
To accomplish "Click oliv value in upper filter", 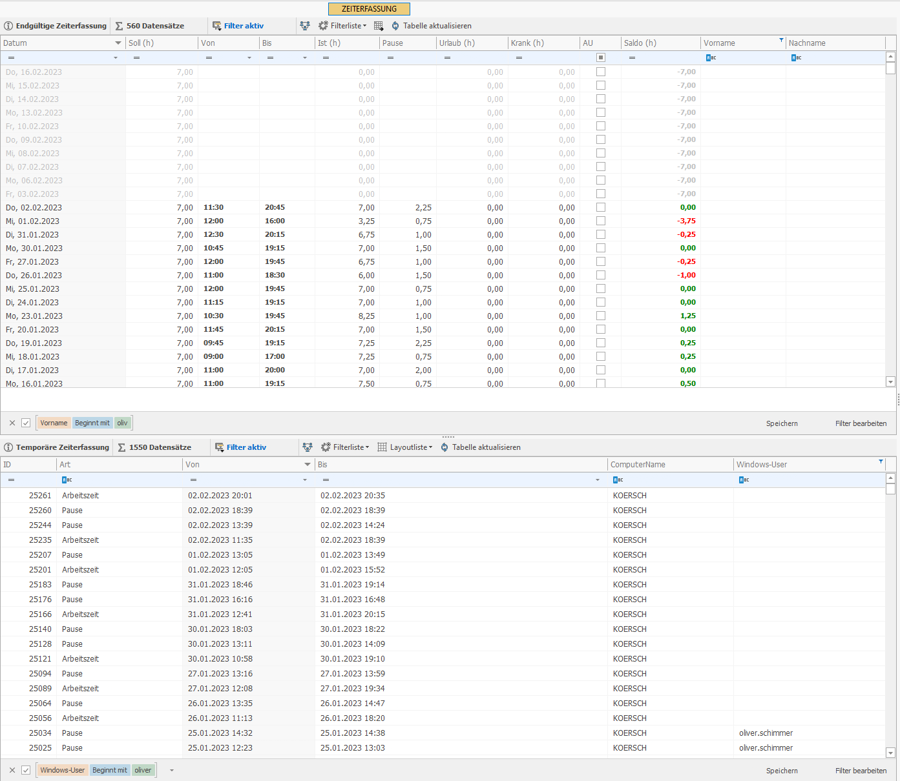I will 122,423.
